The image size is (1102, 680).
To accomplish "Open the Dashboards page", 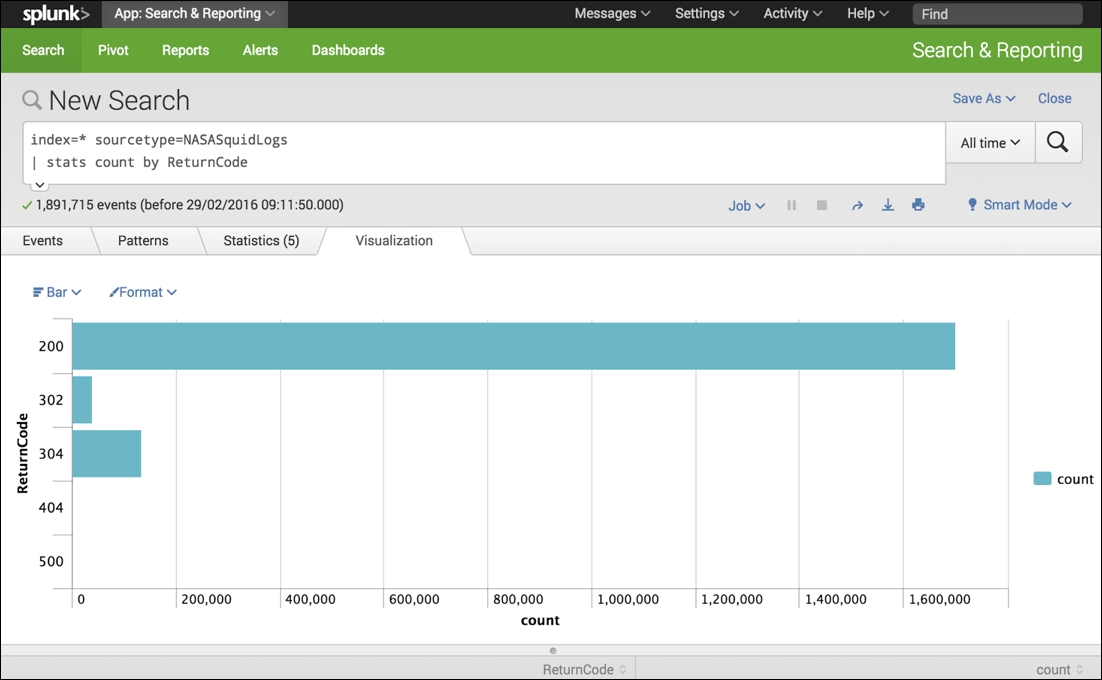I will (348, 50).
